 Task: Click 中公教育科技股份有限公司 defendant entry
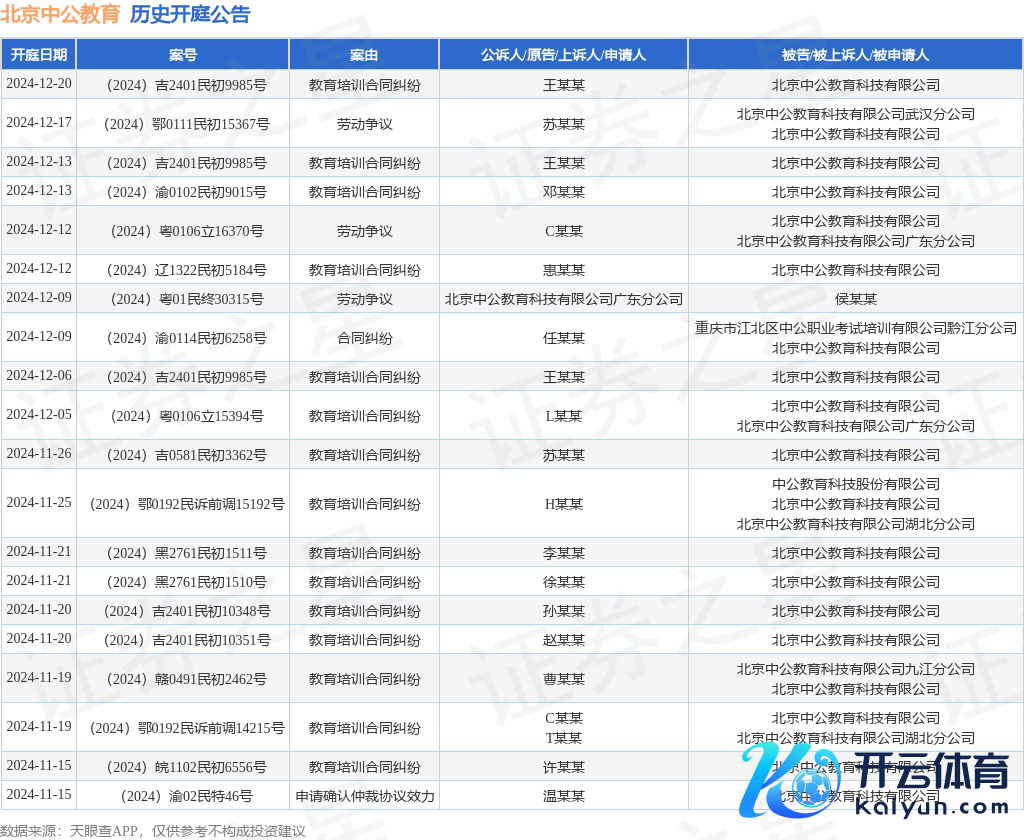(x=855, y=484)
